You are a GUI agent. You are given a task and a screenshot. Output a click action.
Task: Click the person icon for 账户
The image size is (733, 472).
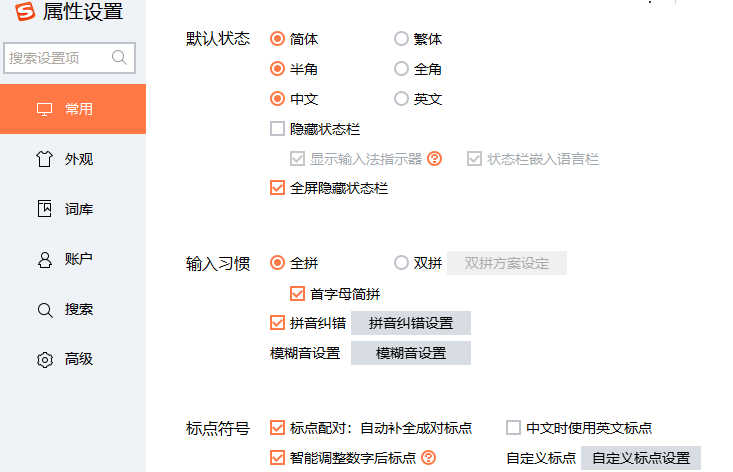[44, 259]
